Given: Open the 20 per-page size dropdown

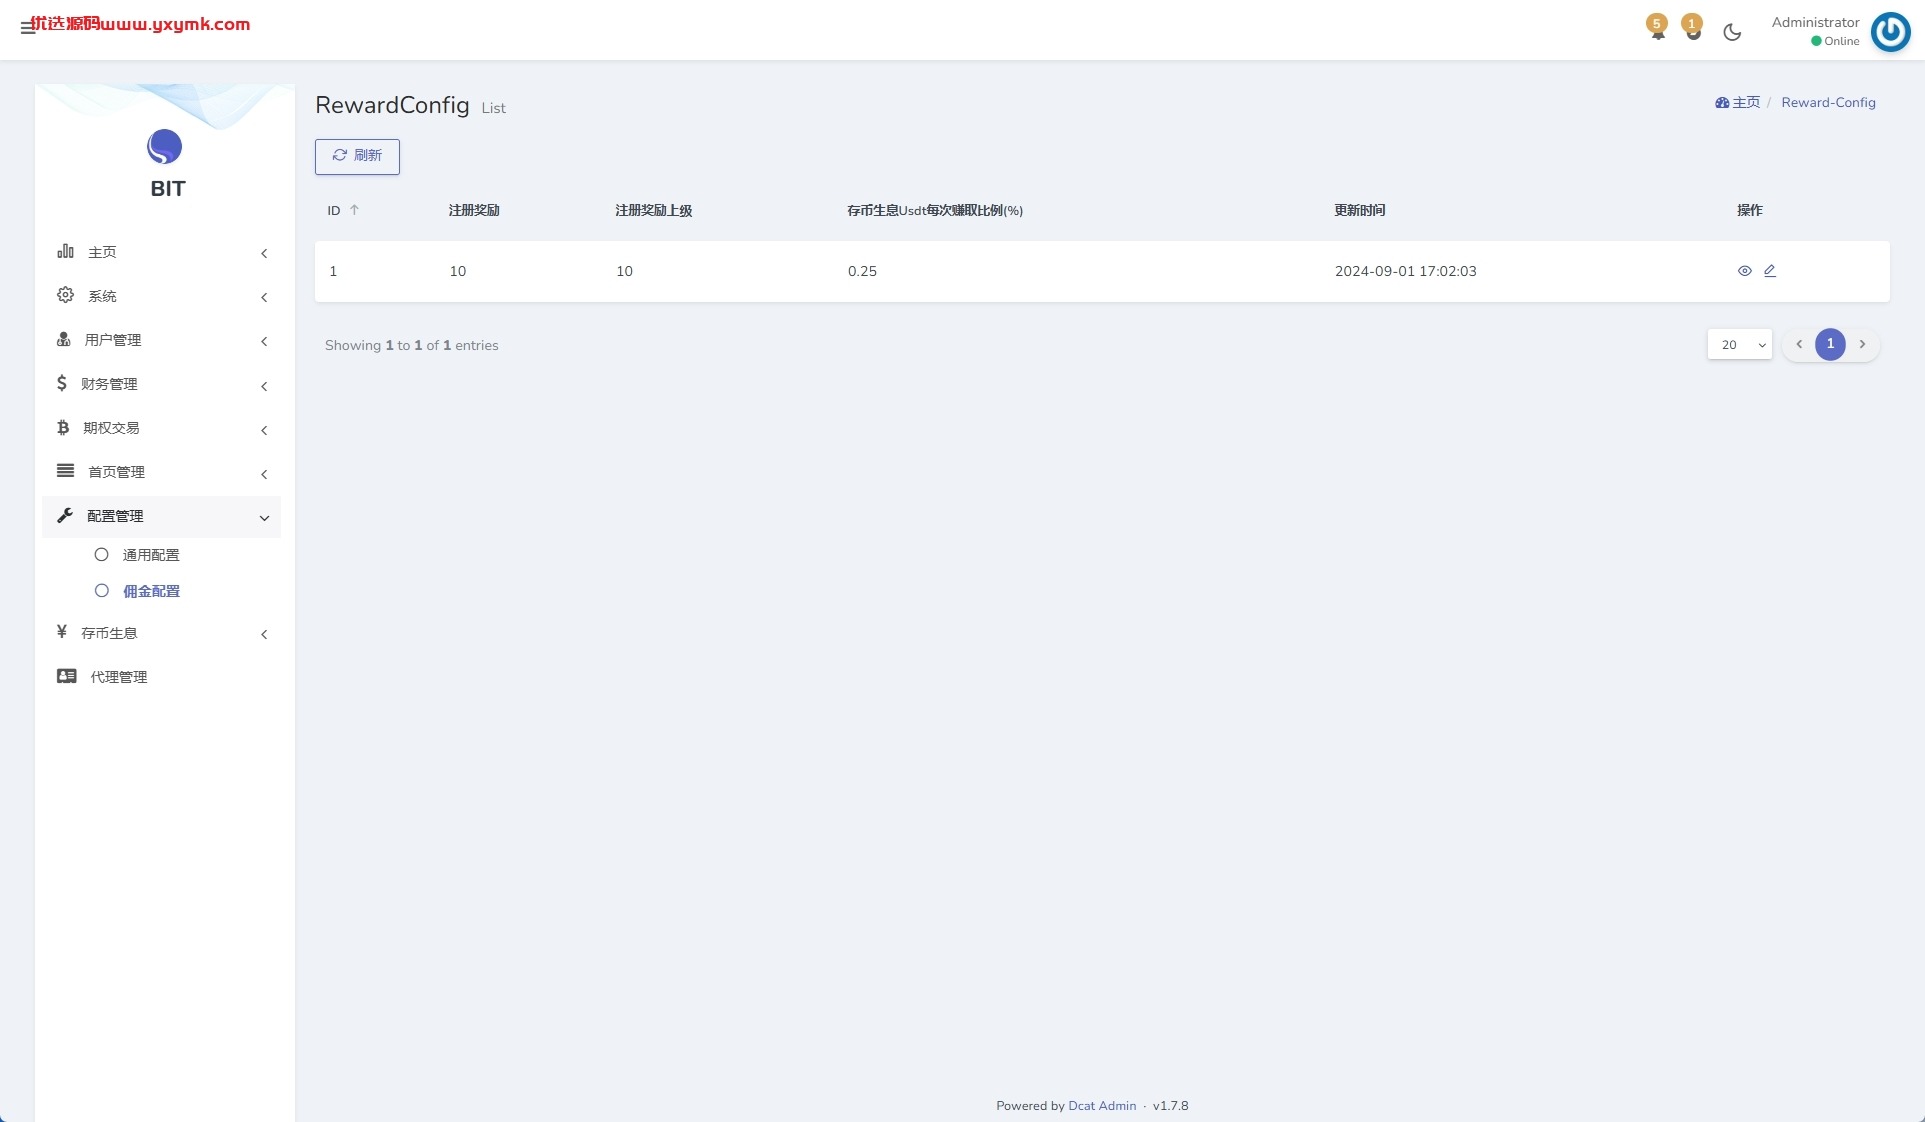Looking at the screenshot, I should pyautogui.click(x=1740, y=344).
